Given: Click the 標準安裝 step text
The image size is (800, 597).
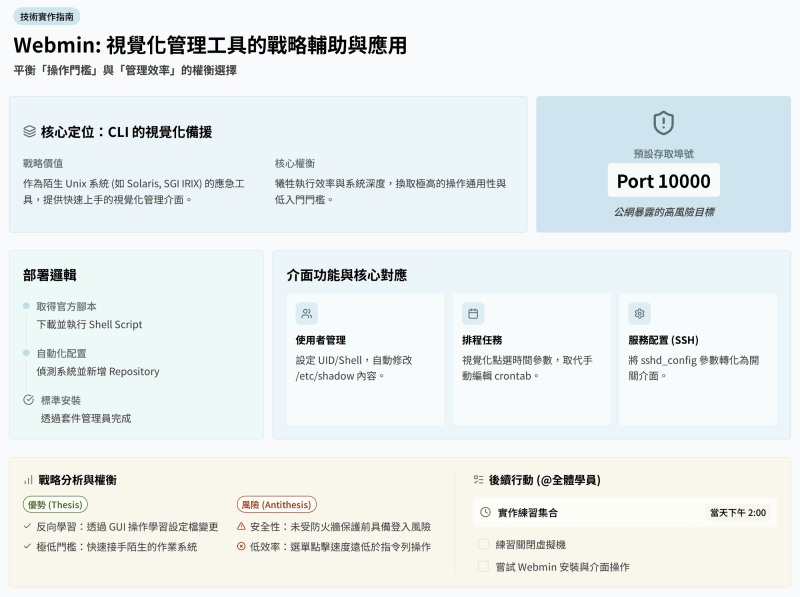Looking at the screenshot, I should (61, 400).
